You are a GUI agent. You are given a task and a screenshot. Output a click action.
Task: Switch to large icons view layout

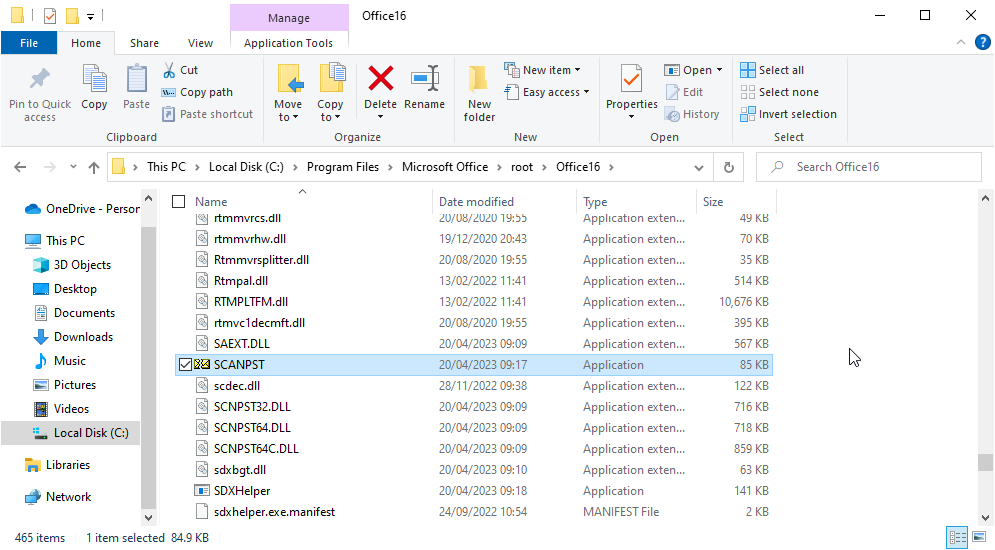pyautogui.click(x=979, y=537)
